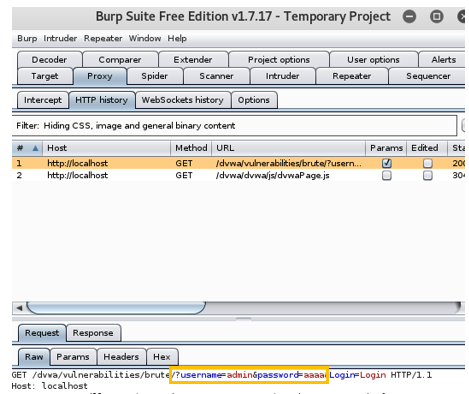Viewport: 469px width, 394px height.
Task: Open the proxy Options sub-tab
Action: pyautogui.click(x=254, y=100)
